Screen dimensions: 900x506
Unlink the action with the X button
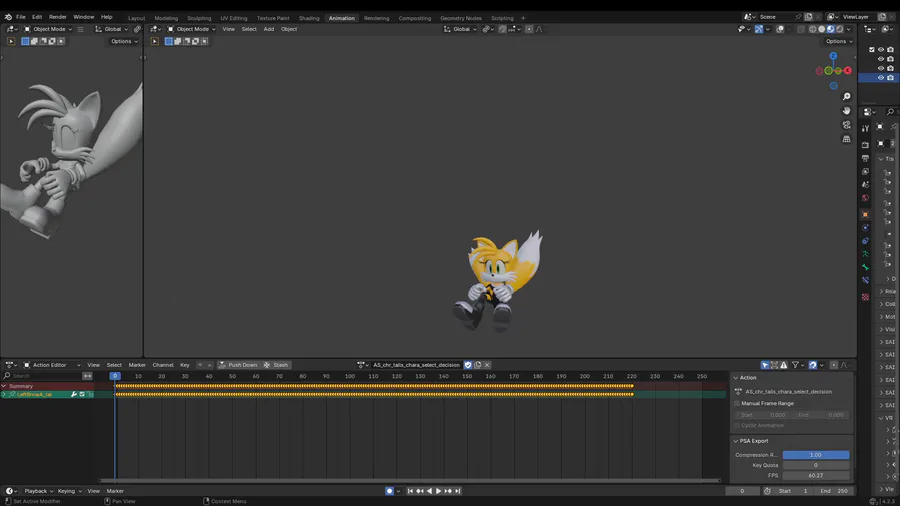pyautogui.click(x=487, y=365)
